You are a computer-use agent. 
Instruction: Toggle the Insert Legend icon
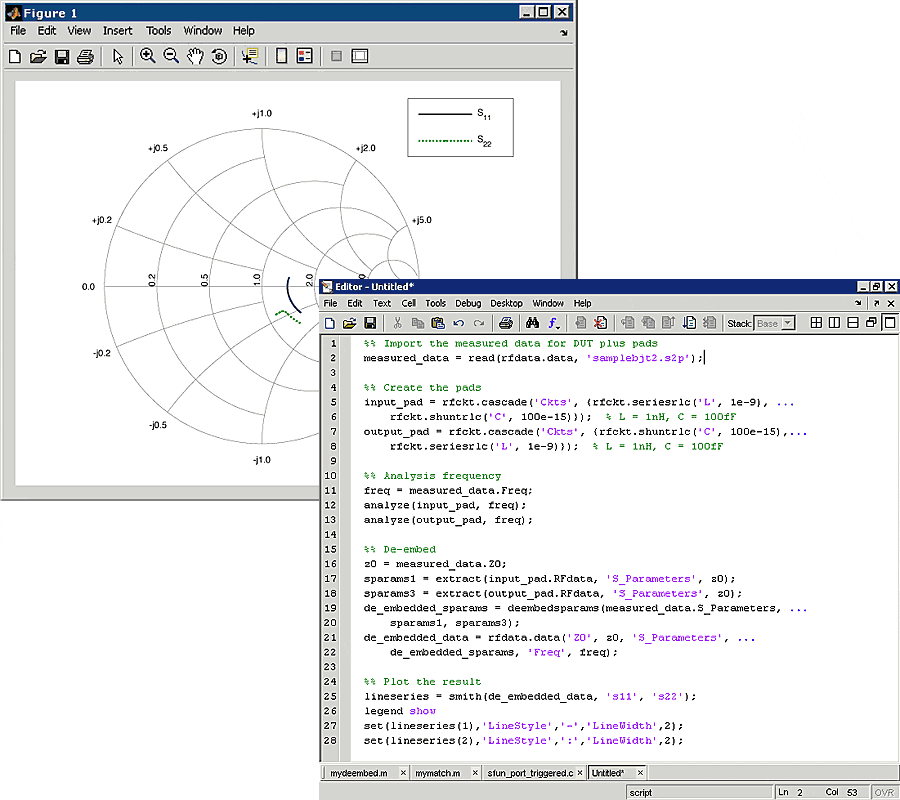click(x=304, y=56)
